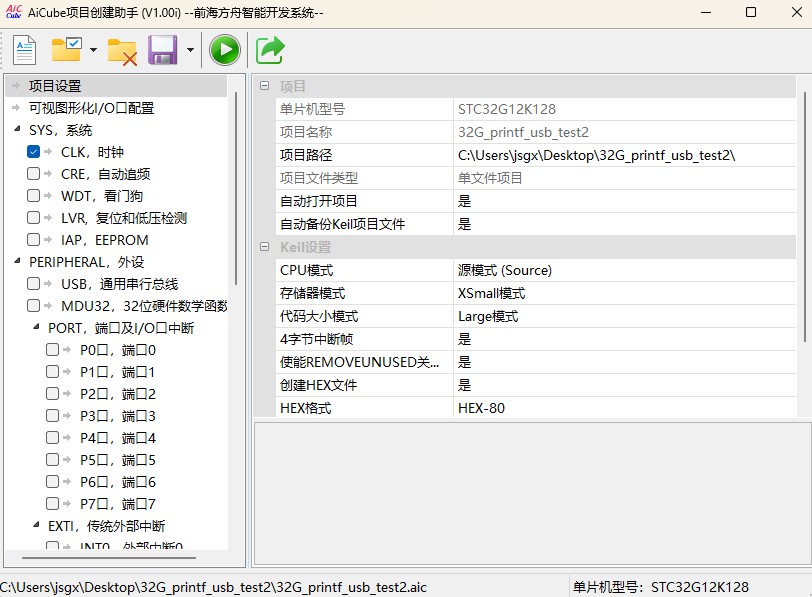Click the tree panel horizontal scrollbar
The width and height of the screenshot is (812, 597).
coord(109,558)
